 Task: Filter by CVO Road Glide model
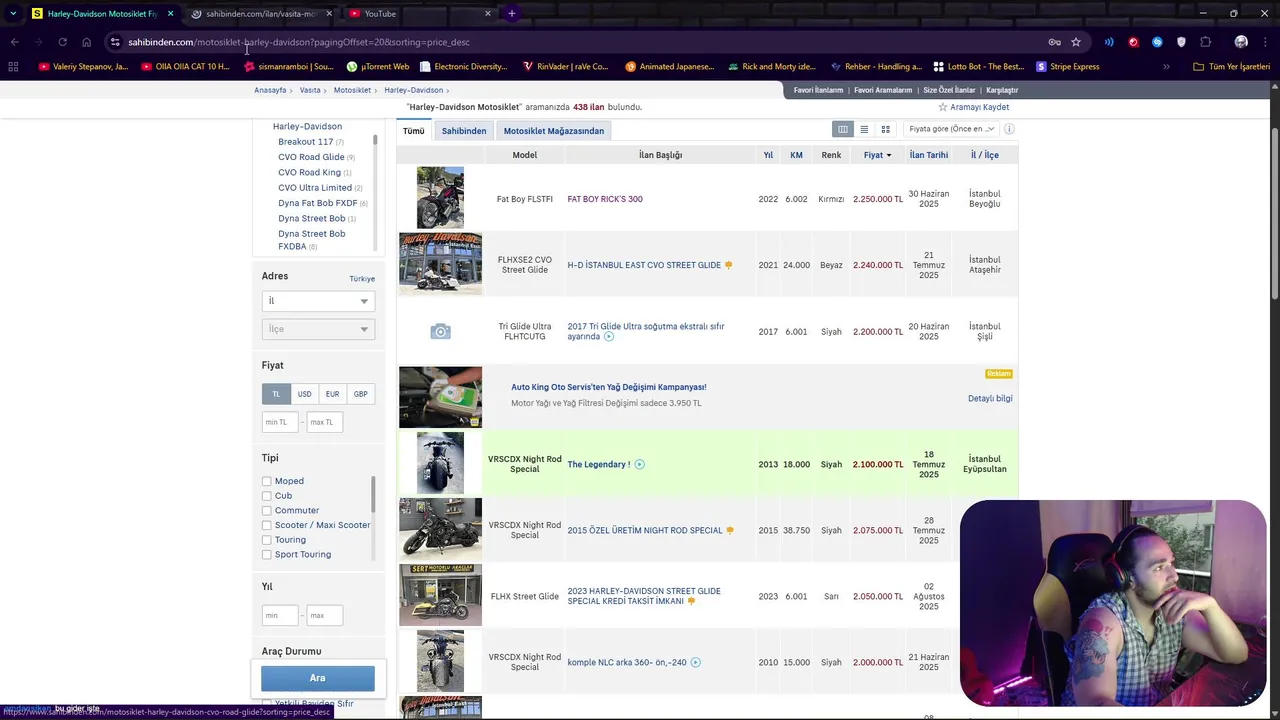pyautogui.click(x=311, y=157)
